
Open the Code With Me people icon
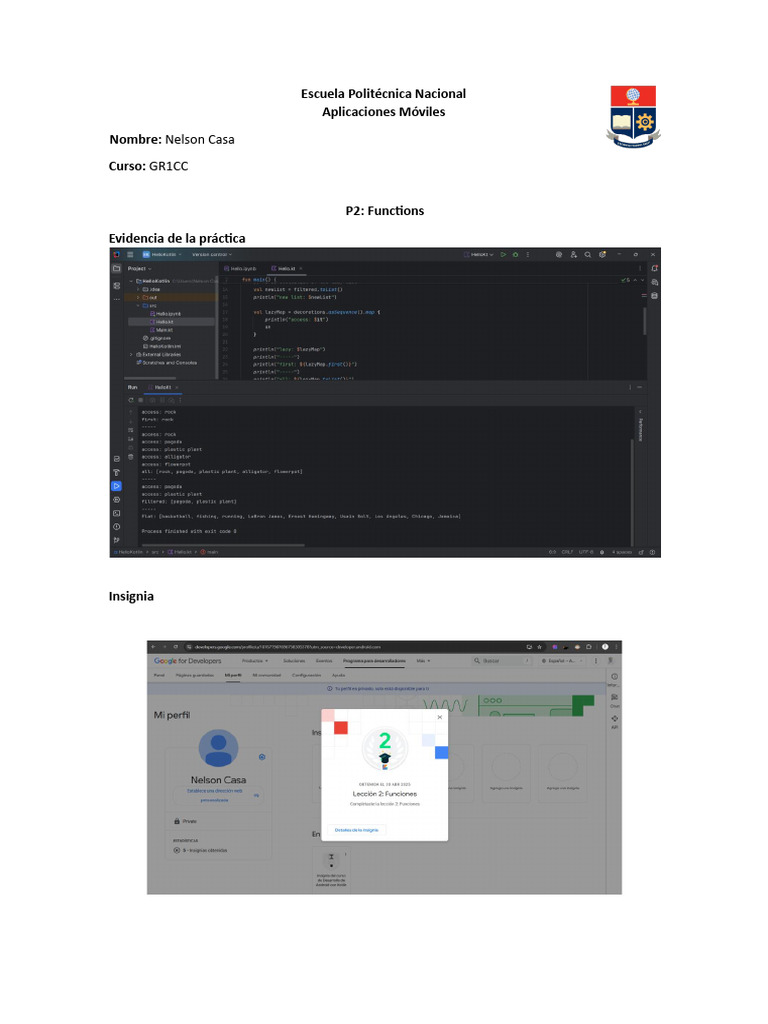tap(573, 255)
